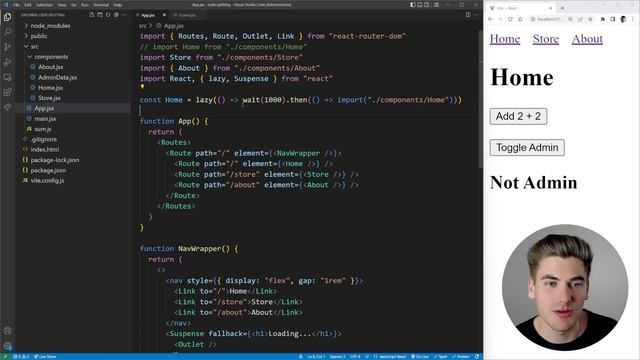Go to browser home page
Screen dimensions: 640x360
coord(520,19)
